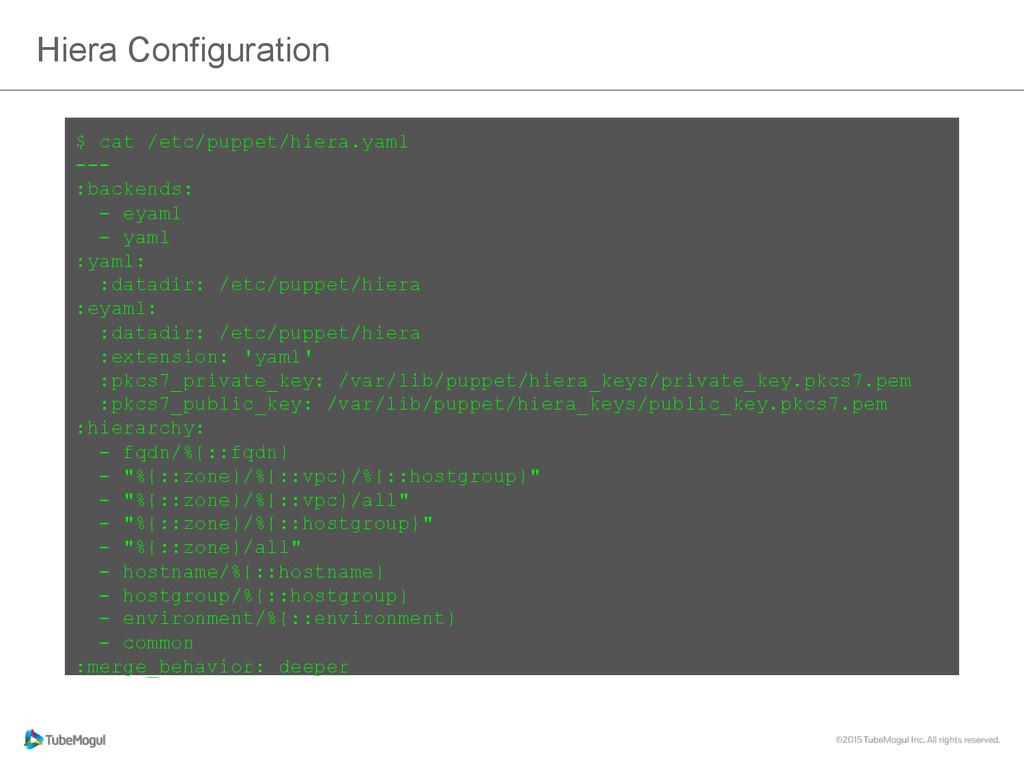Click the eyaml backend list entry
Image resolution: width=1024 pixels, height=768 pixels.
151,213
